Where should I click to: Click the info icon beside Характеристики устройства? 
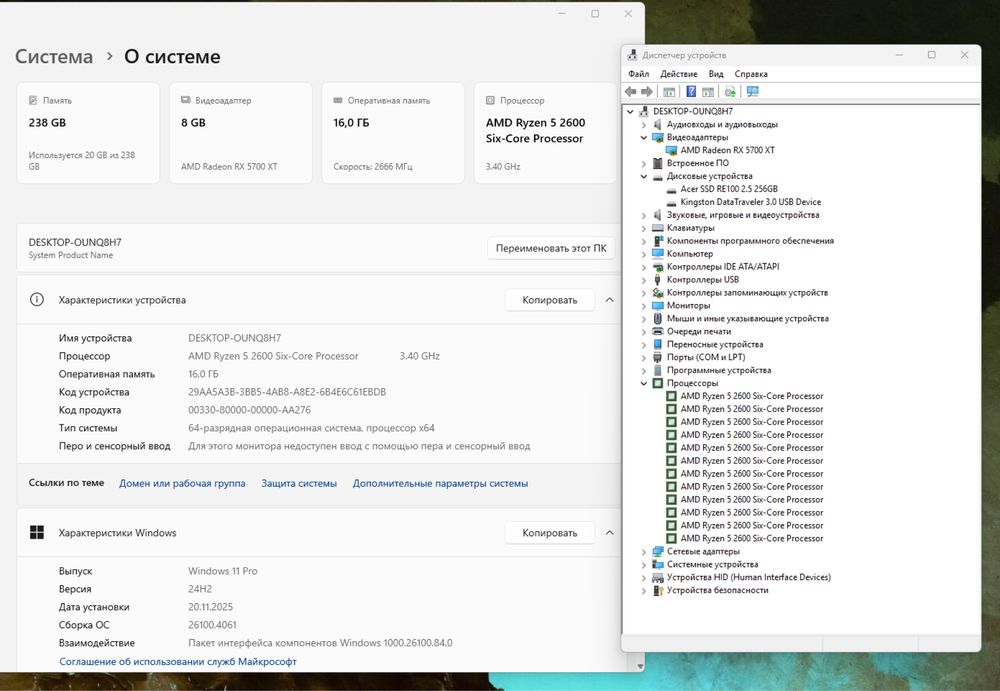[x=37, y=299]
